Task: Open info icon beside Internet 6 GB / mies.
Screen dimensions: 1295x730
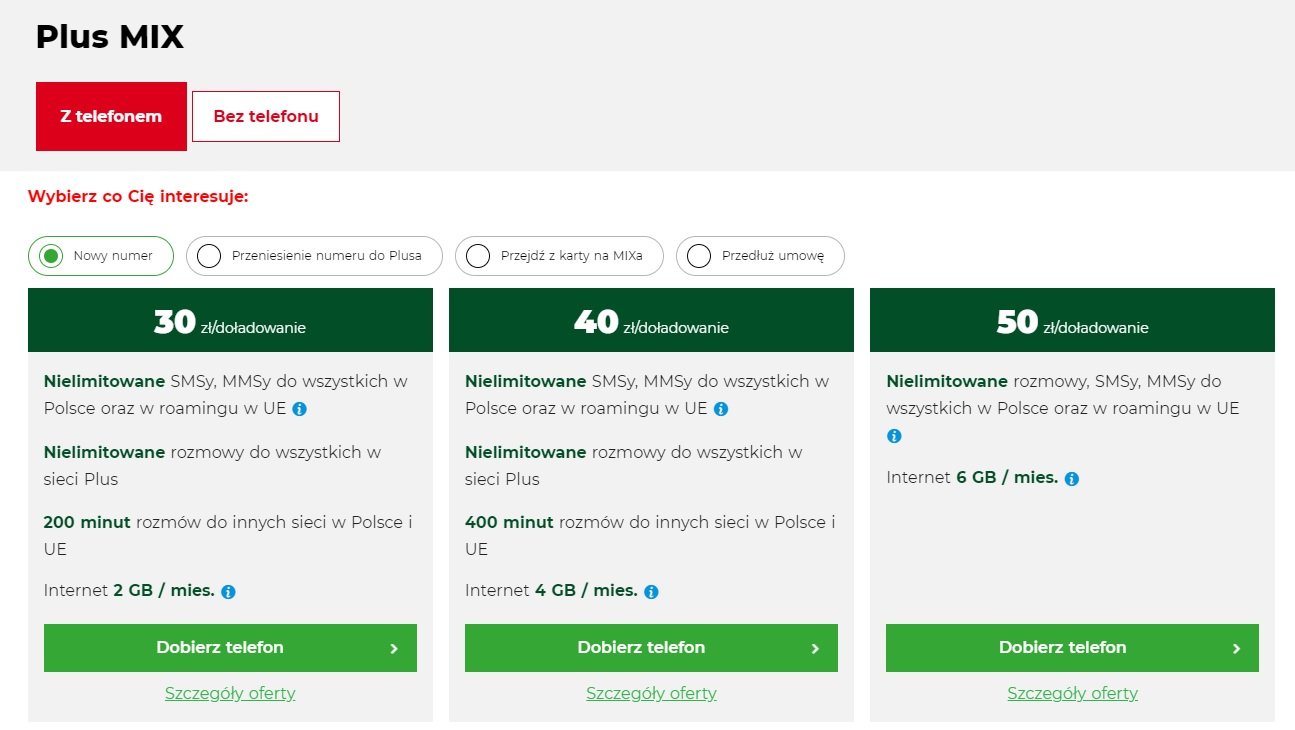Action: click(1072, 479)
